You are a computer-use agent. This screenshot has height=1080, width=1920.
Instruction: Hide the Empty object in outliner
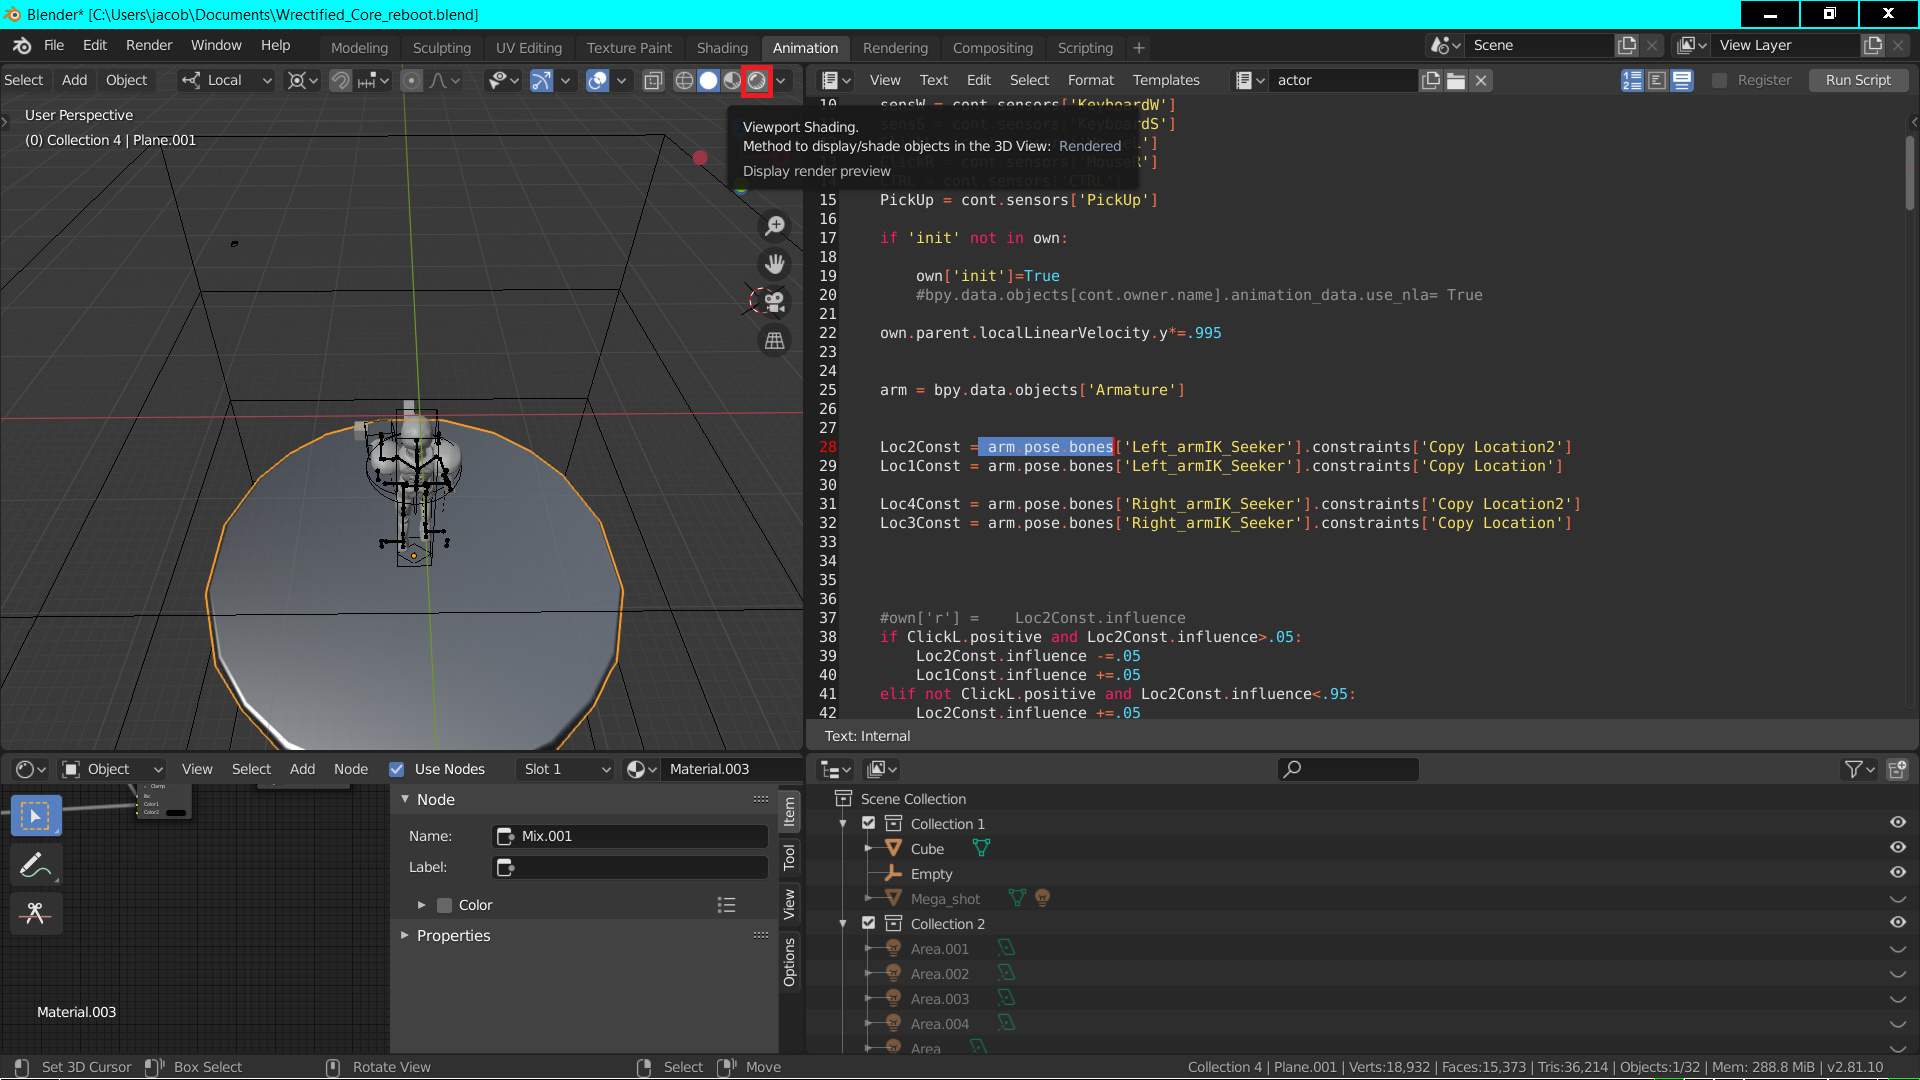(x=1897, y=873)
